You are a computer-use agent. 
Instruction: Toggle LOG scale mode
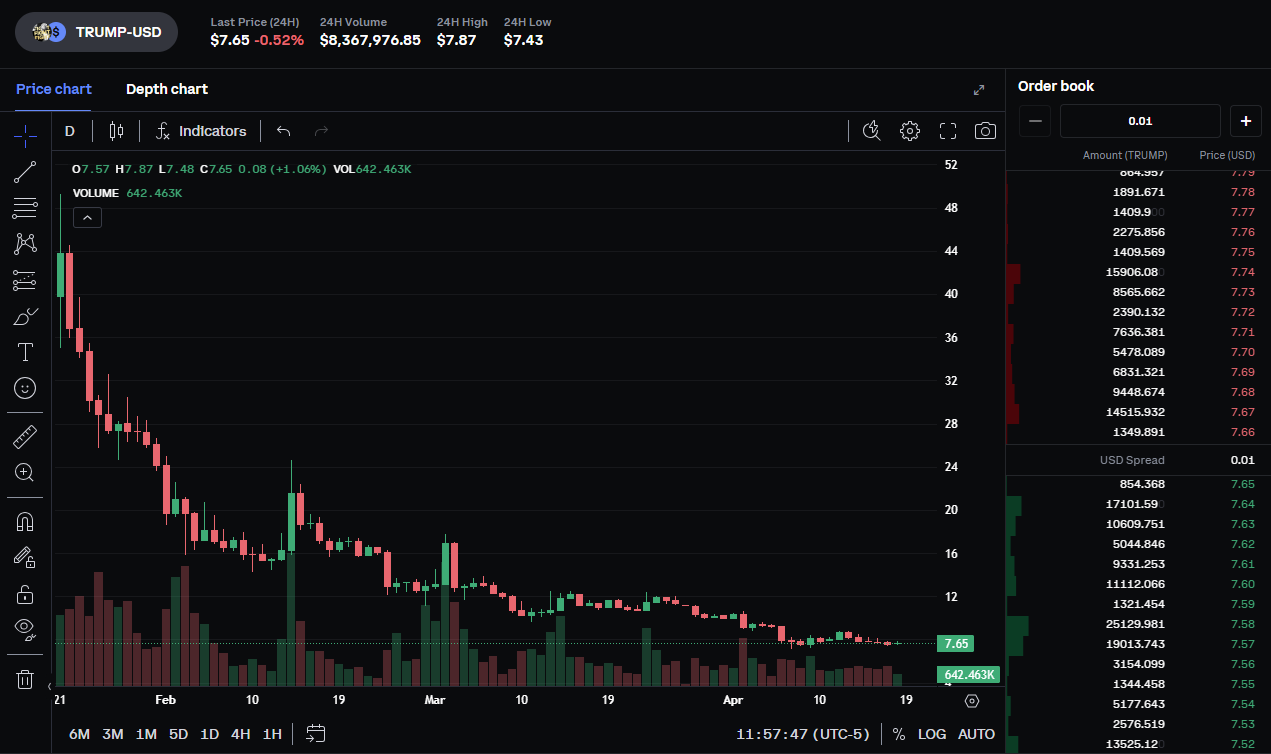932,734
